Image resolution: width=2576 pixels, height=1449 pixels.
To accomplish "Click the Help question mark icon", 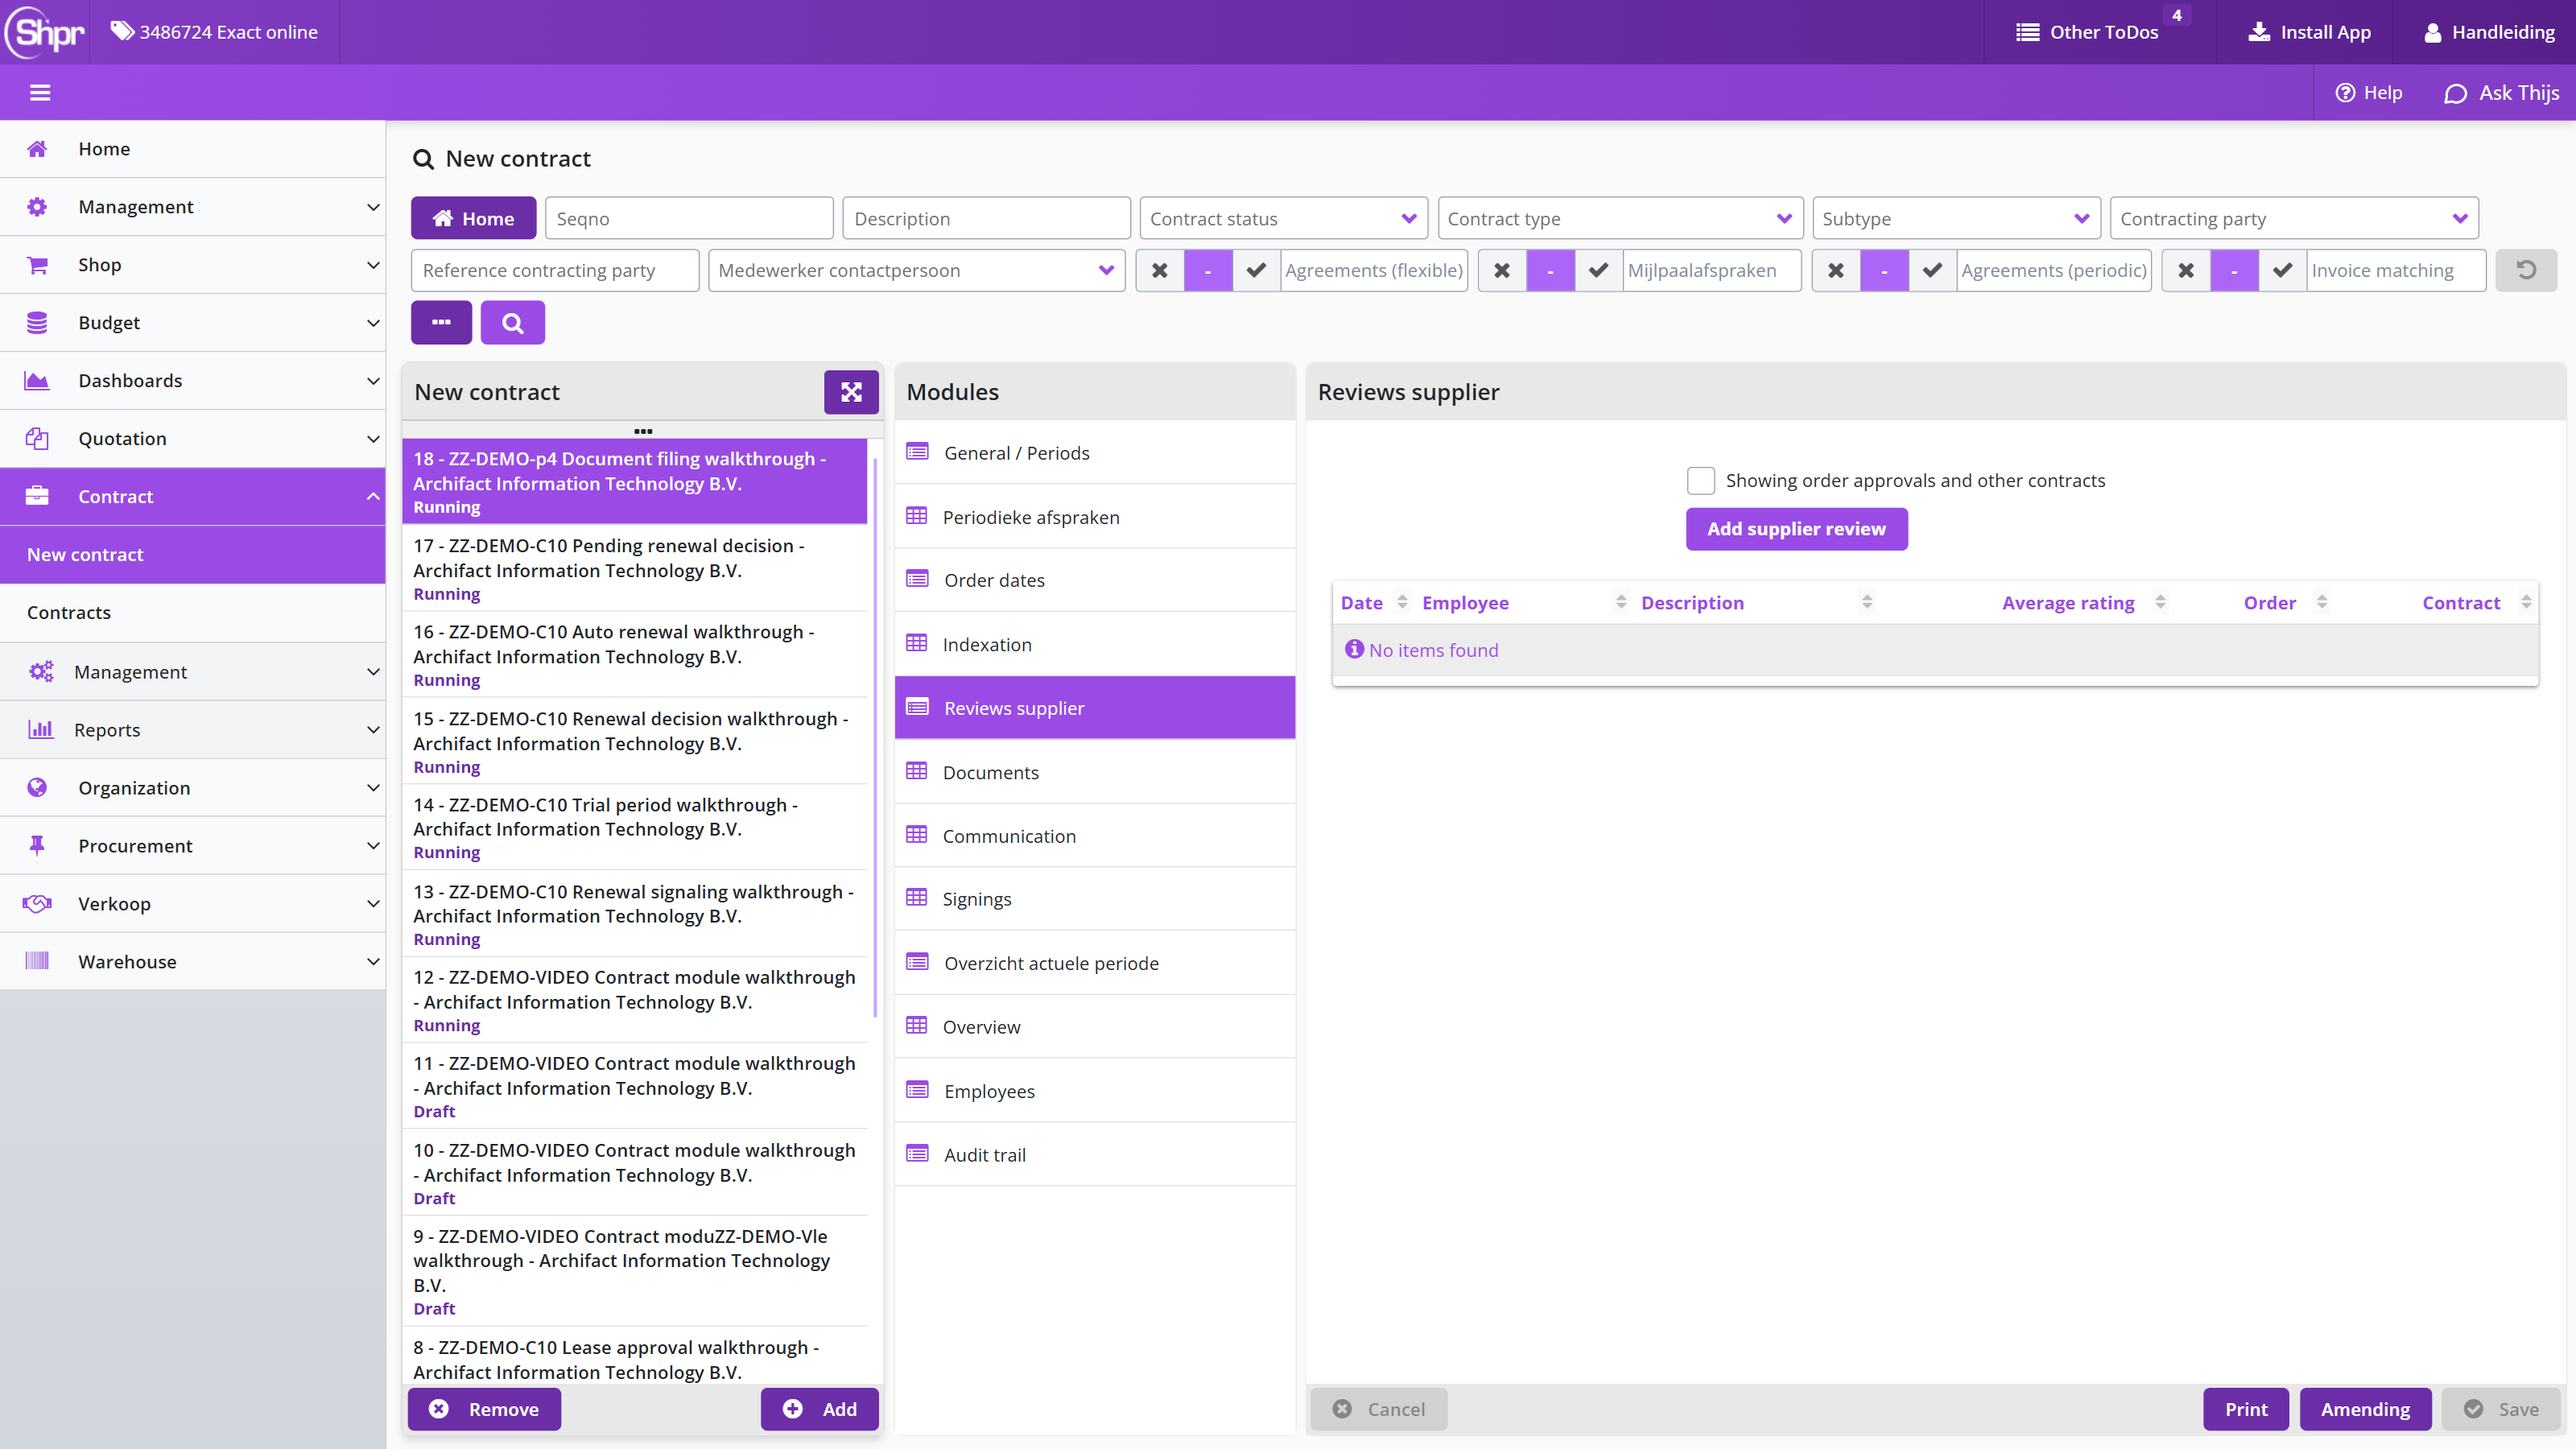I will pos(2344,93).
